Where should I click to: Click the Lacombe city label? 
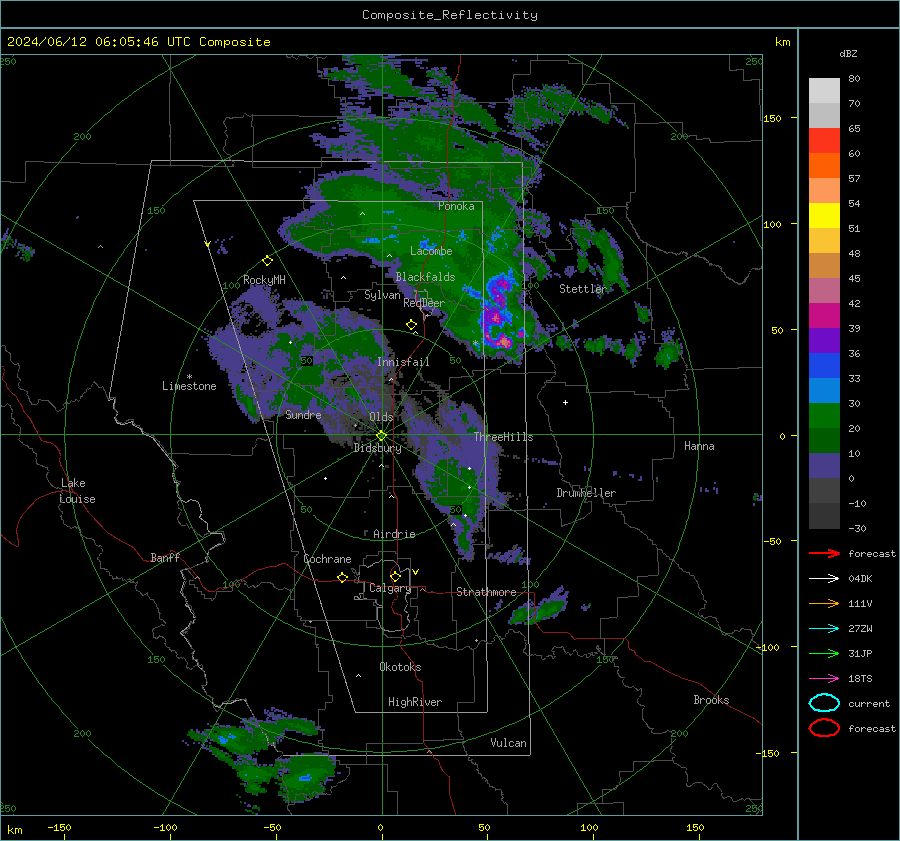pyautogui.click(x=431, y=251)
